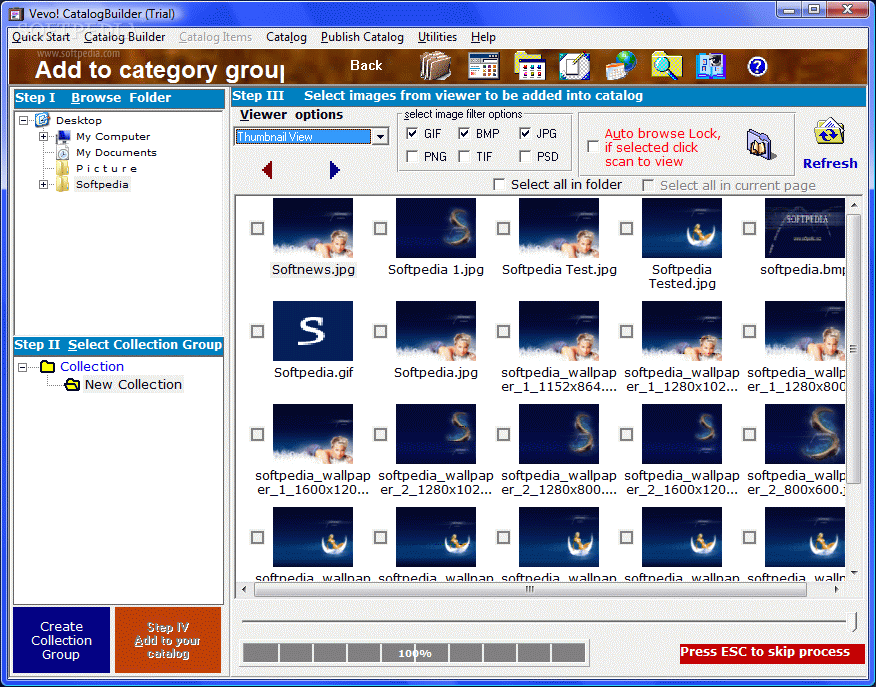876x687 pixels.
Task: Enable the TIF filter checkbox
Action: 464,156
